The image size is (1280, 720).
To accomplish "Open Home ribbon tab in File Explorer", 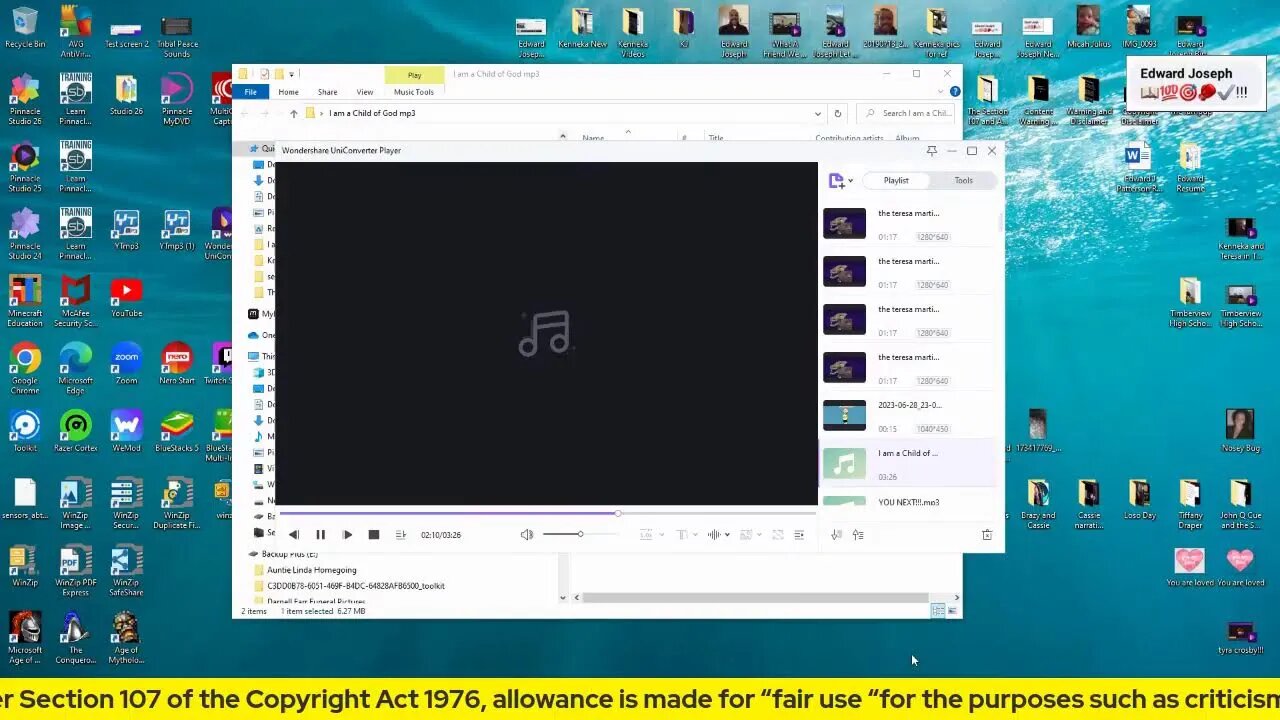I will pyautogui.click(x=288, y=92).
